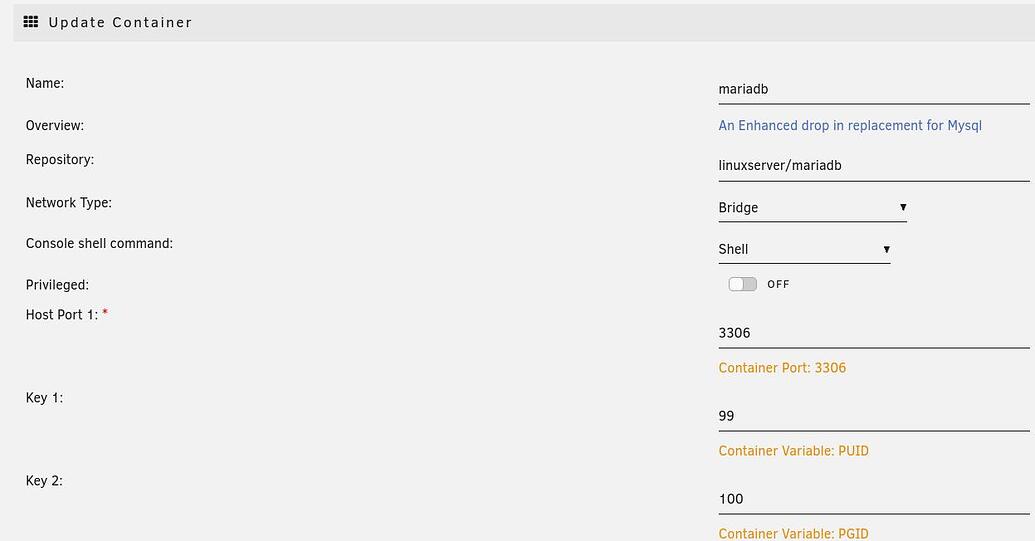The image size is (1035, 541).
Task: Click the Repository label
Action: point(60,160)
